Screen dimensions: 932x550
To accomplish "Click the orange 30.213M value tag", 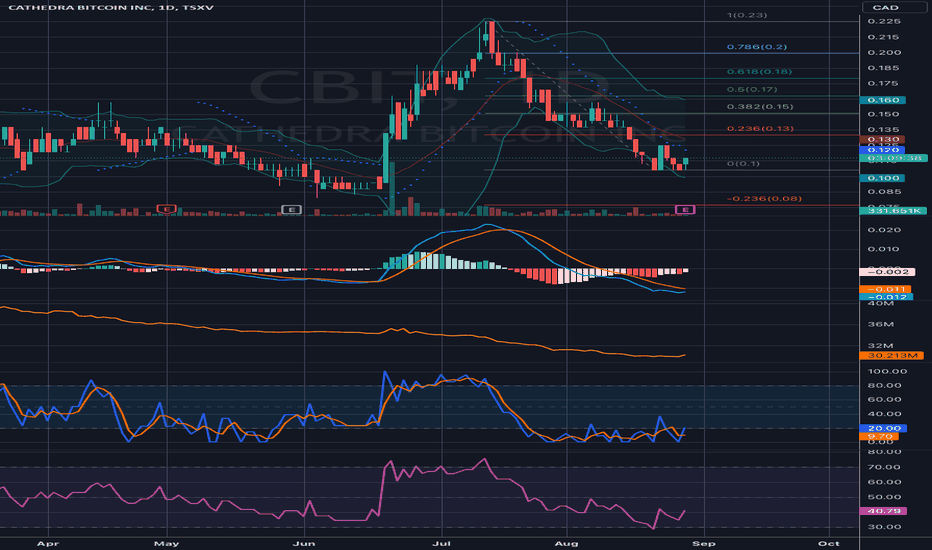I will click(x=892, y=356).
